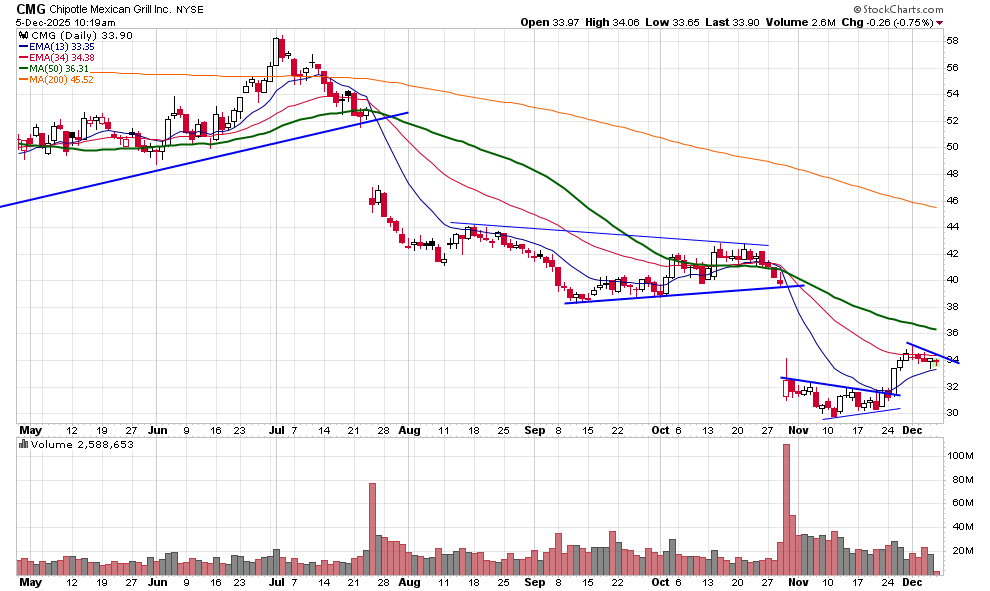Click the 58 price level on the right axis

953,41
